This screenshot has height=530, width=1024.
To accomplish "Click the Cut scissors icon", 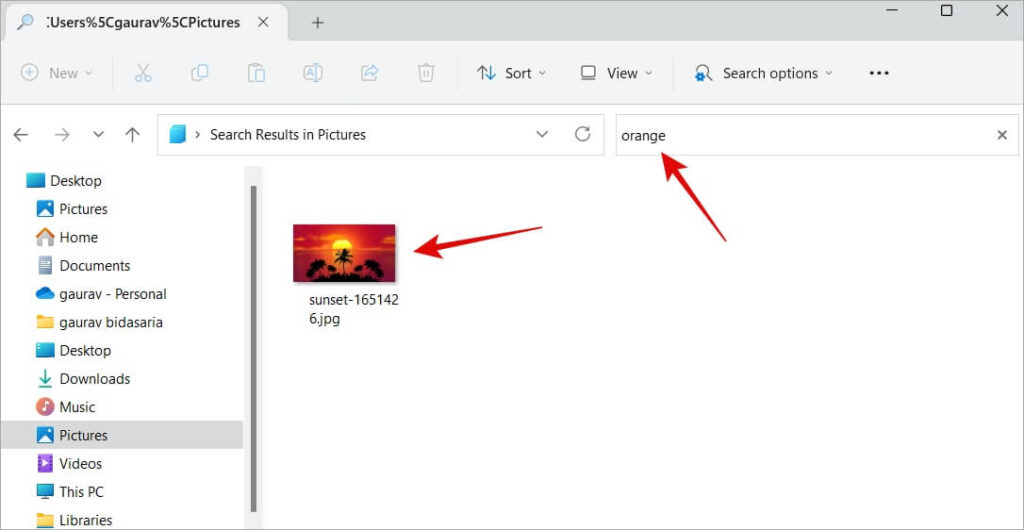I will pos(143,72).
